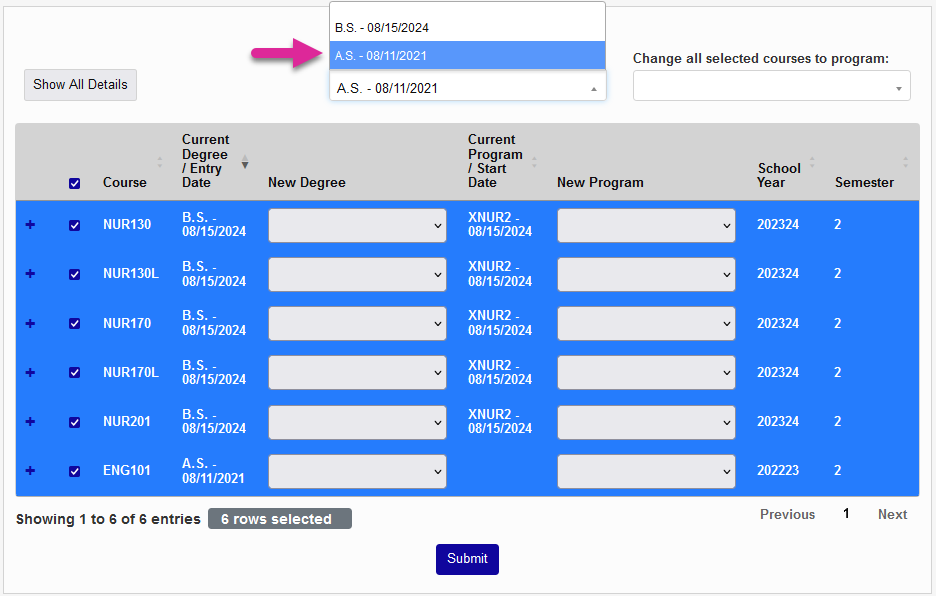Screen dimensions: 936x596
Task: Expand details with the NUR130 plus icon
Action: [30, 225]
